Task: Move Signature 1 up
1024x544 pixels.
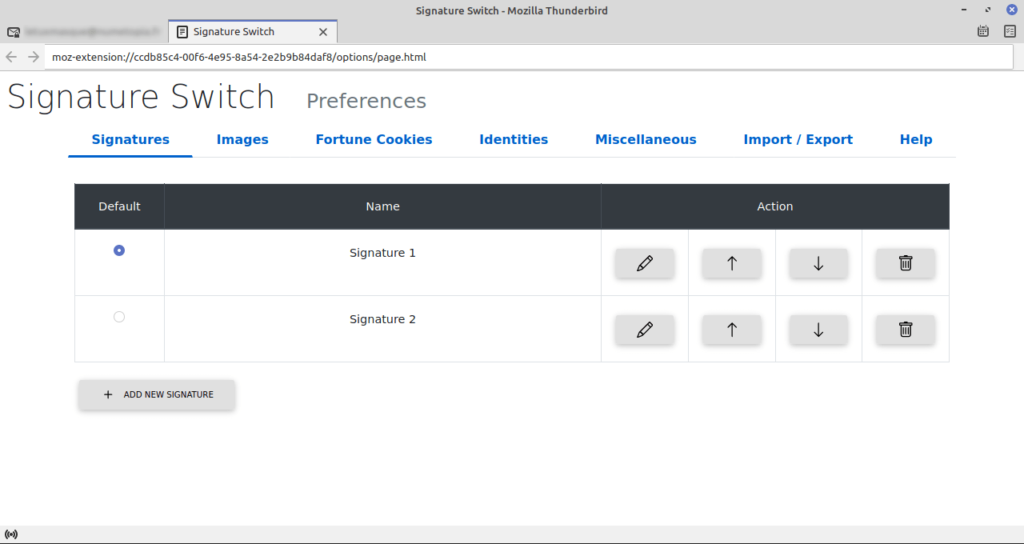Action: coord(731,263)
